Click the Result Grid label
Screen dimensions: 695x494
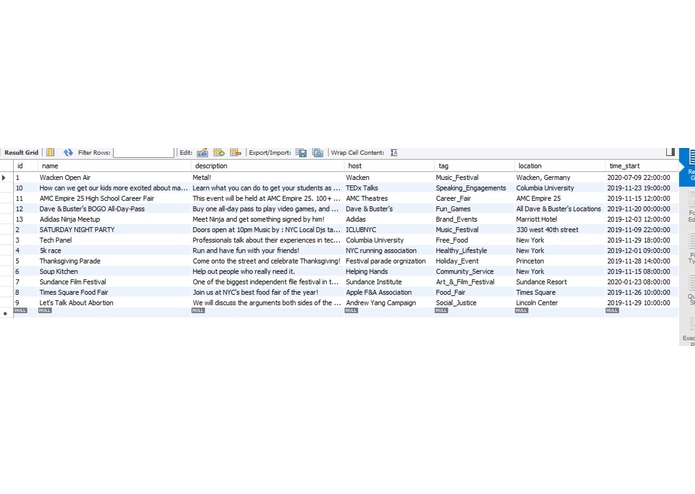[x=21, y=152]
